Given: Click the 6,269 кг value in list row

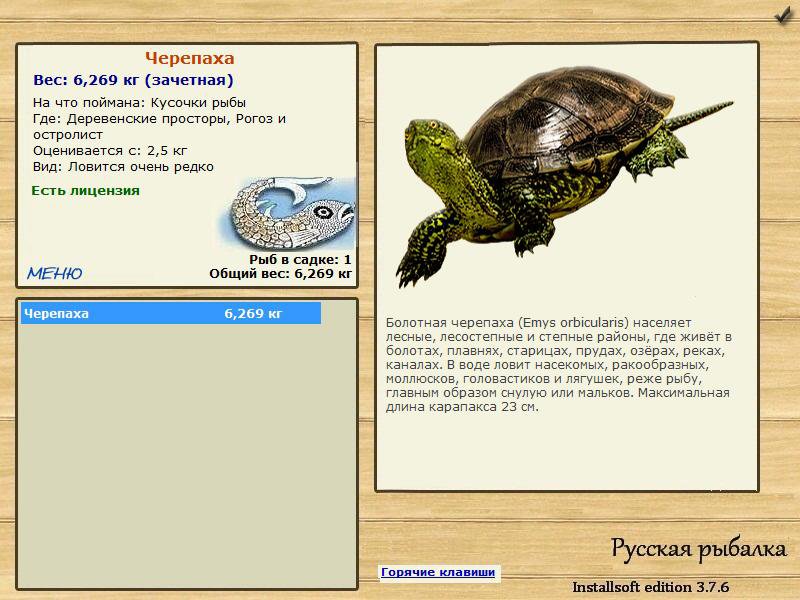Looking at the screenshot, I should [x=253, y=313].
